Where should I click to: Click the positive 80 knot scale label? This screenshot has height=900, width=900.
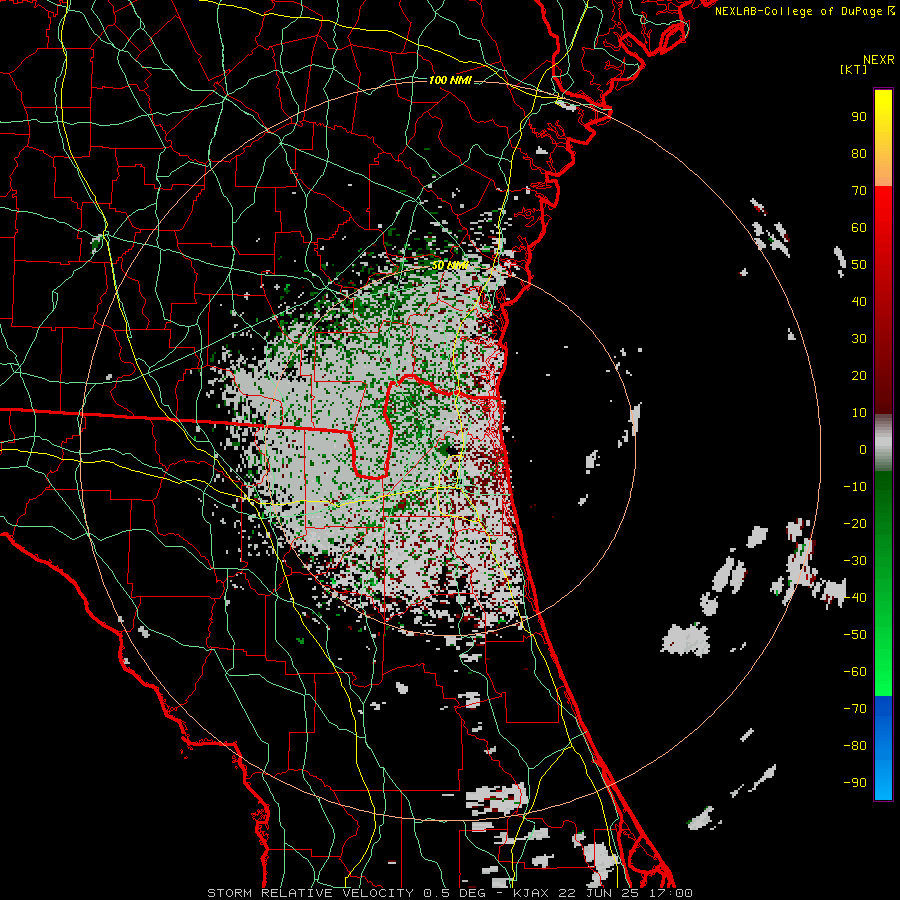pos(859,153)
